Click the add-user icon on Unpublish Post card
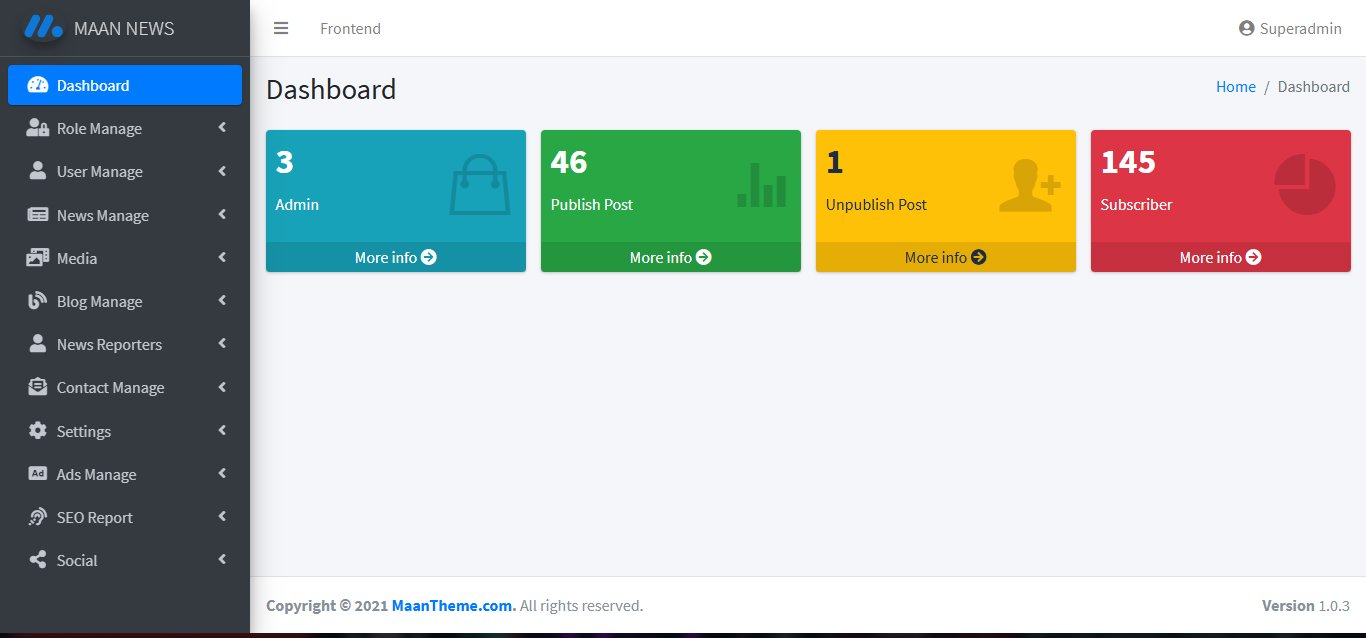Screen dimensions: 1366x638 point(1029,185)
